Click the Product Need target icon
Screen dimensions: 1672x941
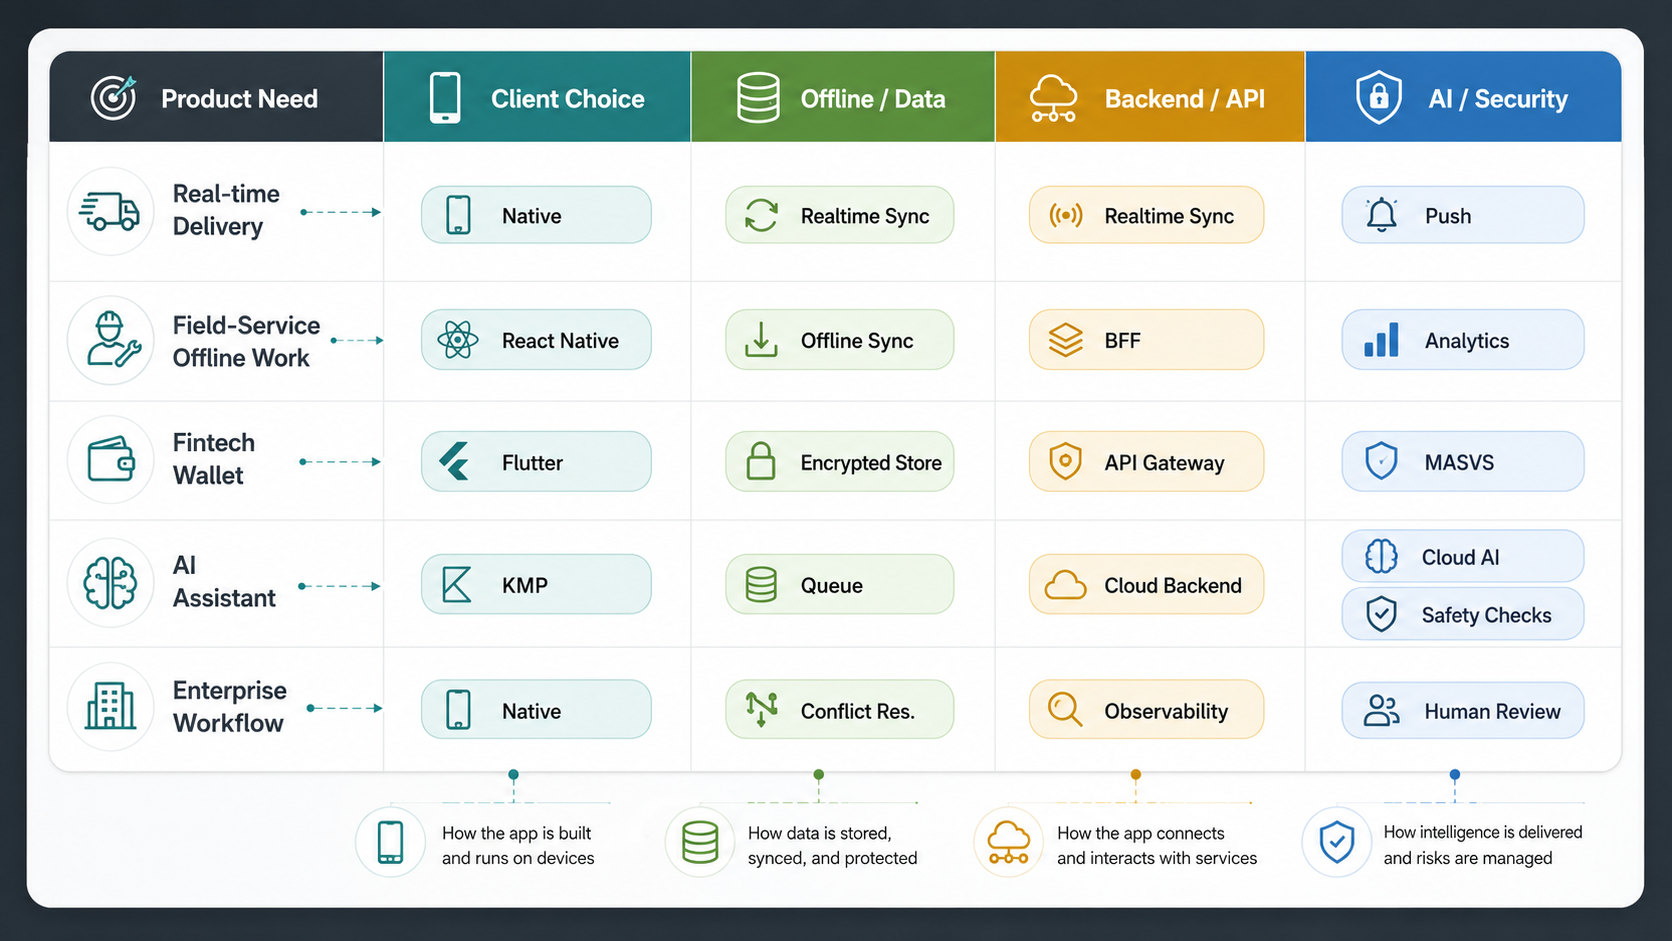113,98
